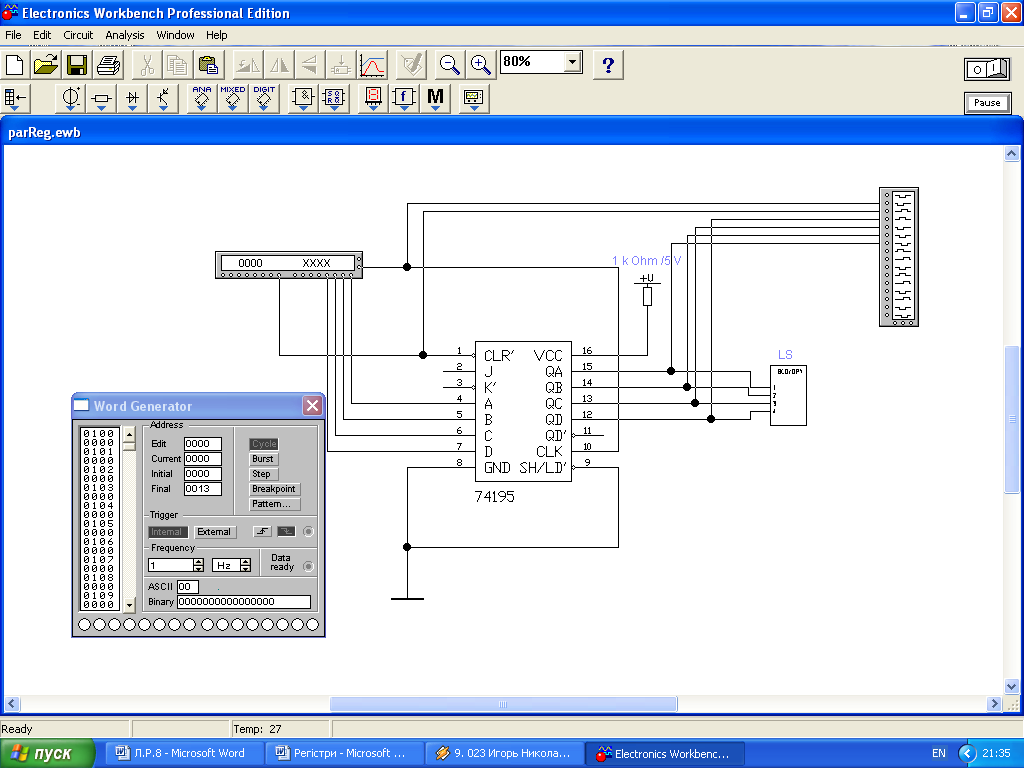Click the Step button
1024x768 pixels.
(x=261, y=474)
